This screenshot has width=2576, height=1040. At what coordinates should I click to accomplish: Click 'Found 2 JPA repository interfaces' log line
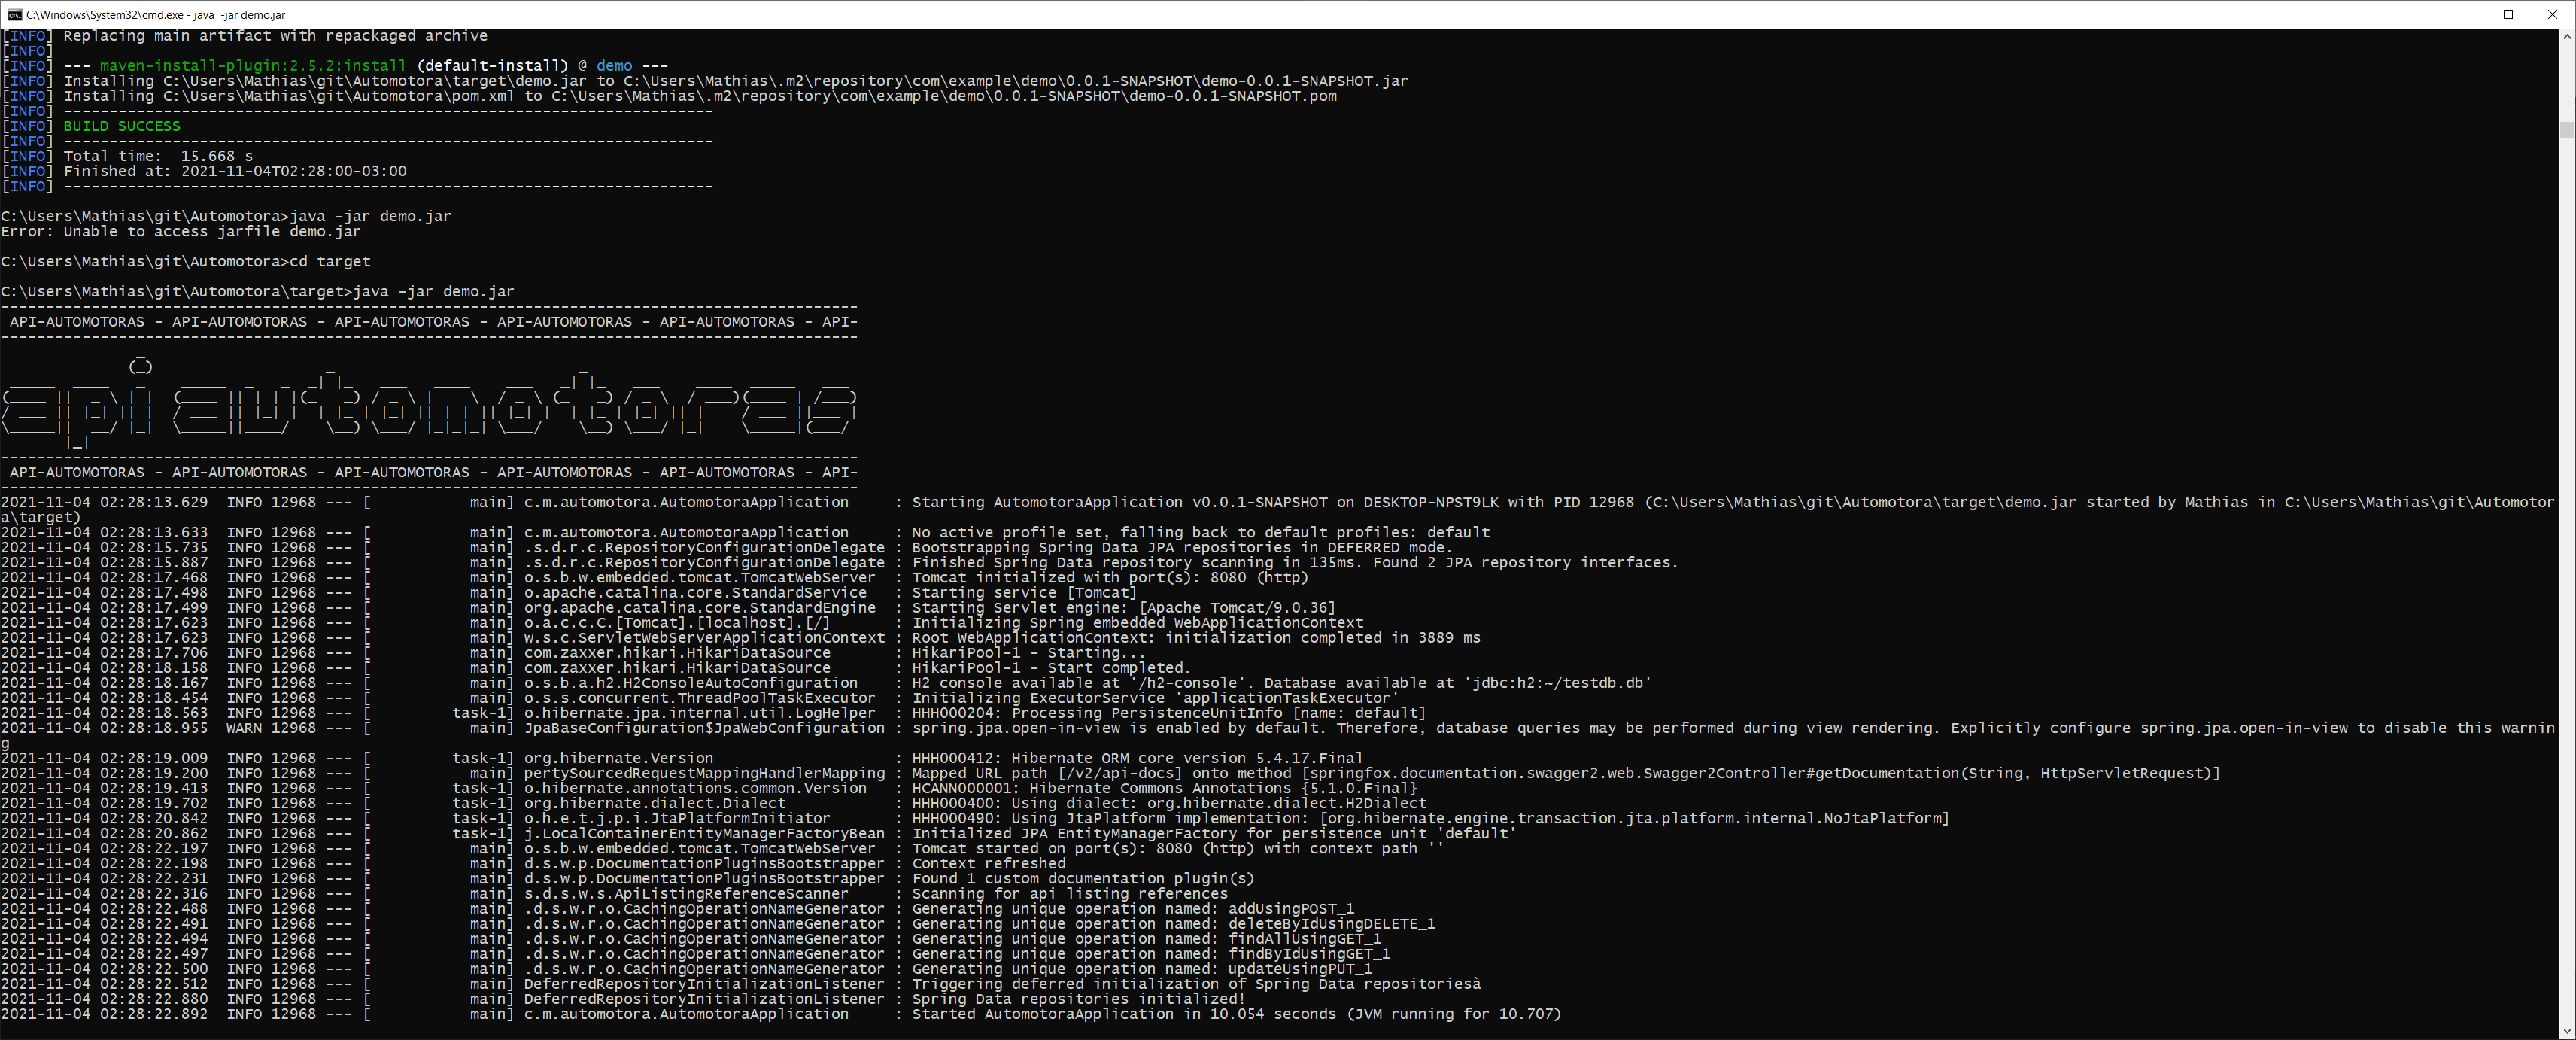point(1295,562)
